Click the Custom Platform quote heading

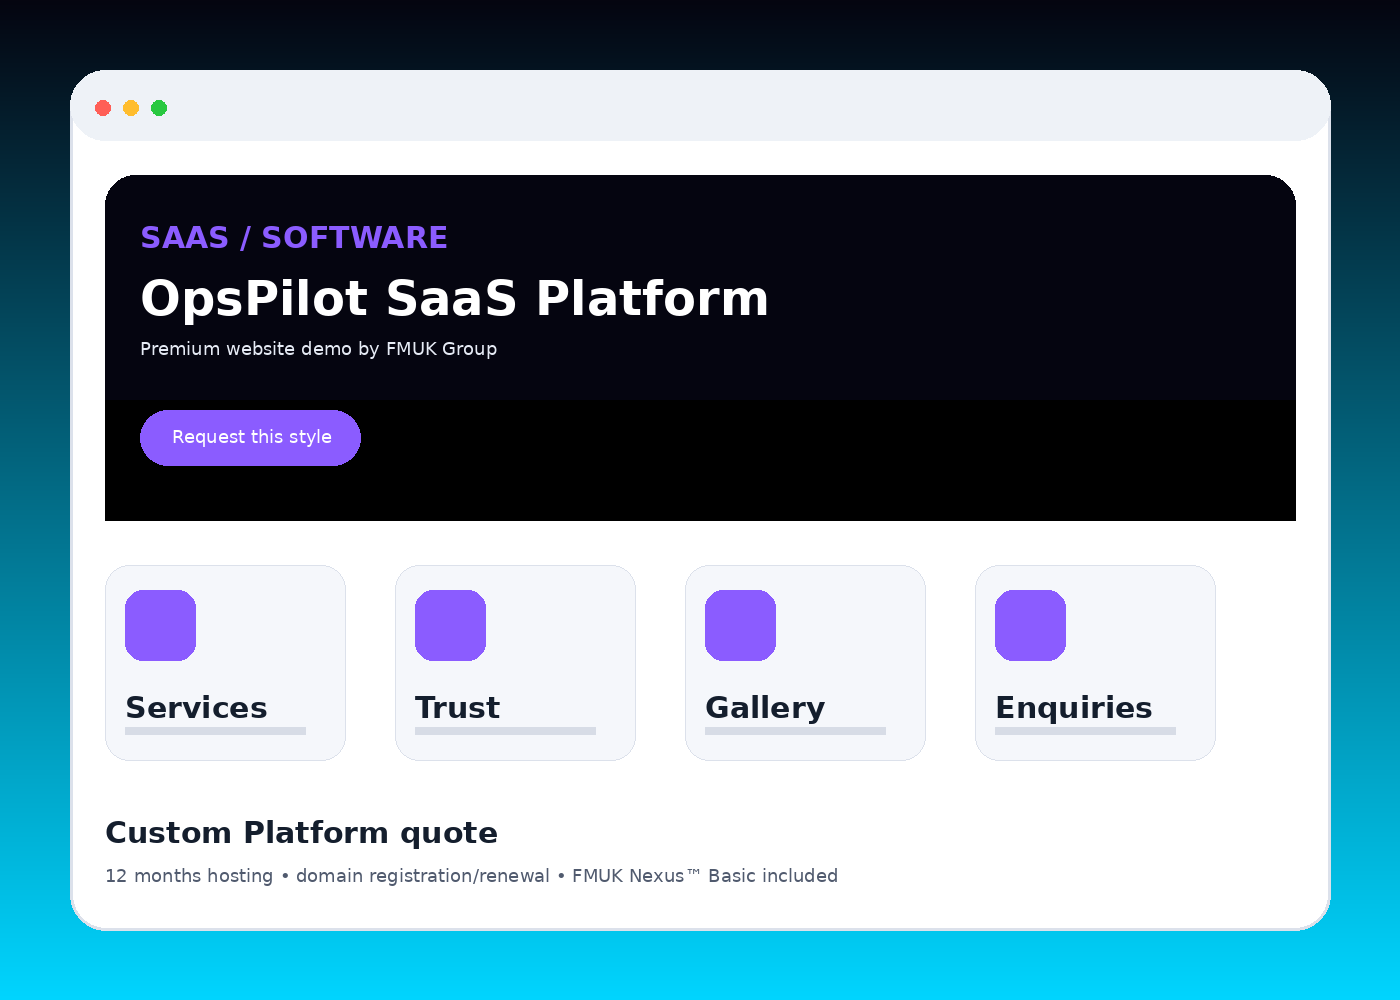[301, 833]
